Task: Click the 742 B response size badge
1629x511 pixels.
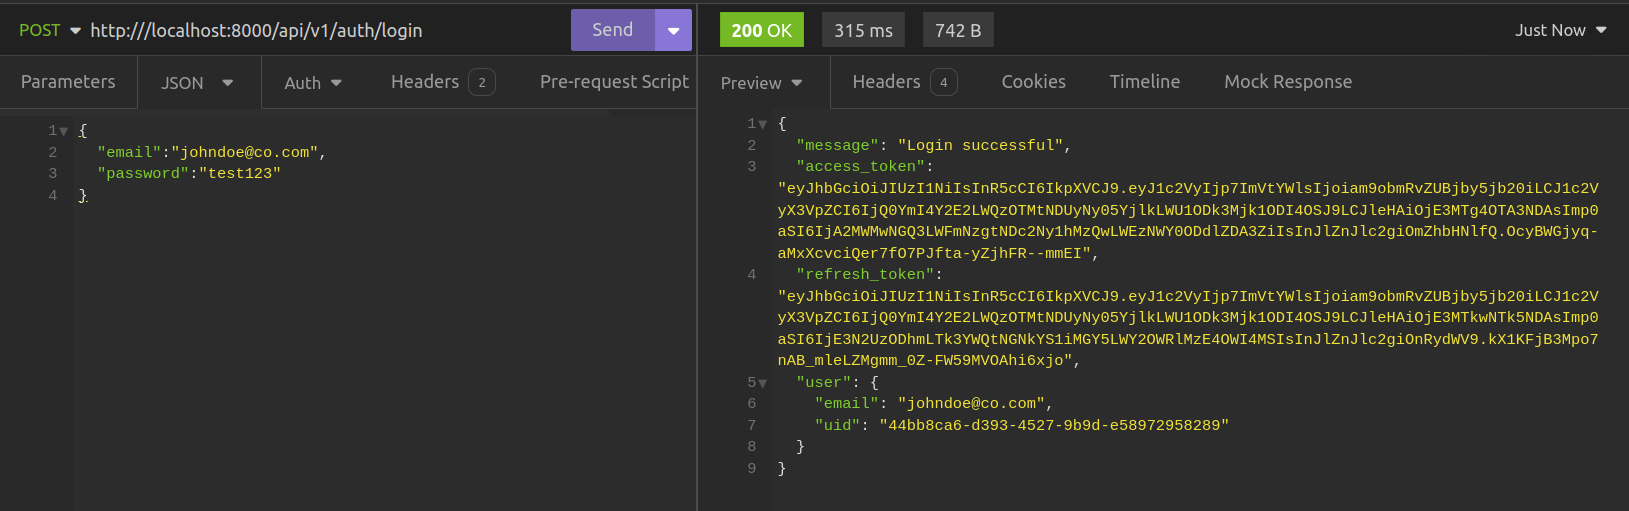Action: 957,30
